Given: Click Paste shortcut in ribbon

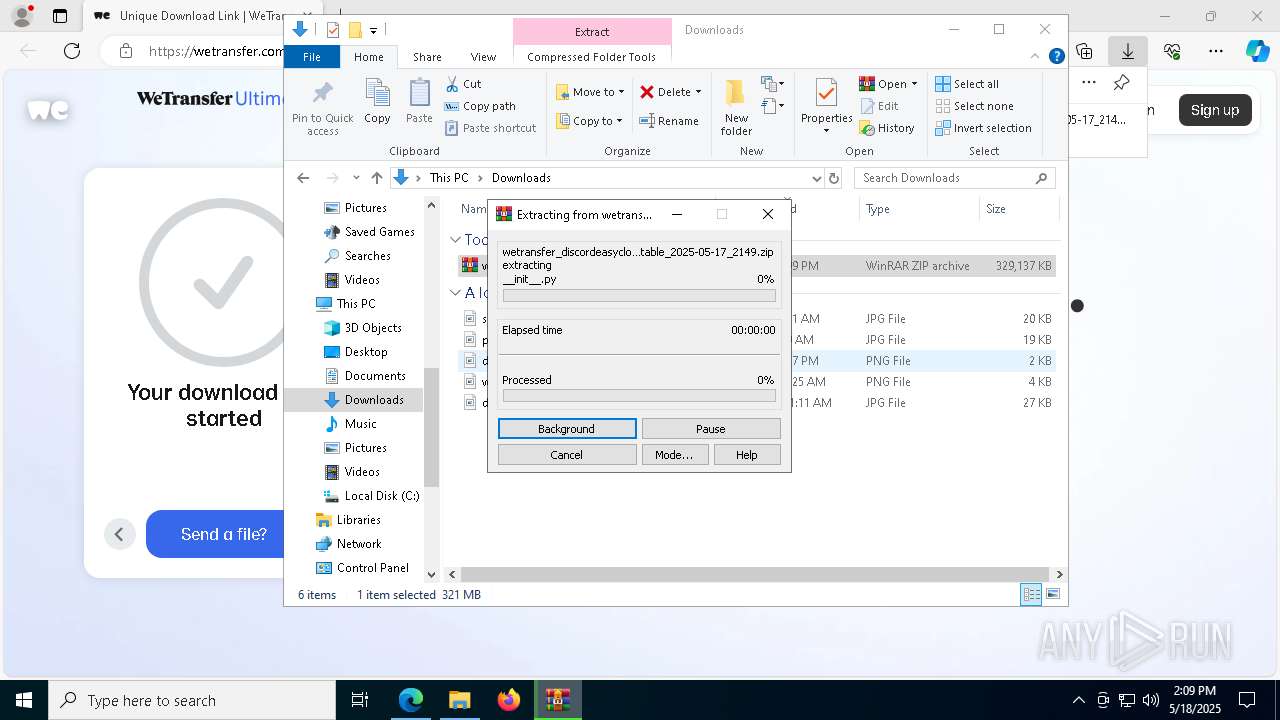Looking at the screenshot, I should 490,128.
